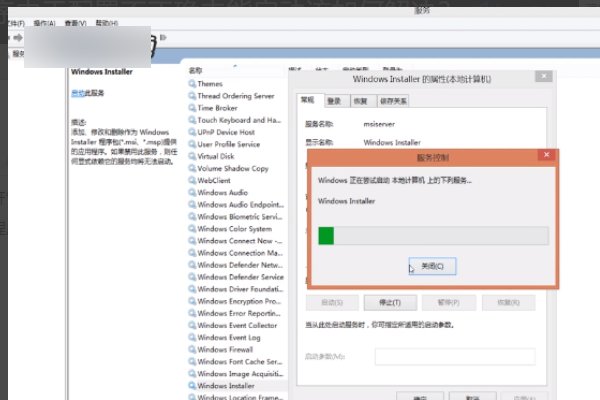Click the start parameters input field
This screenshot has width=600, height=400.
point(455,356)
